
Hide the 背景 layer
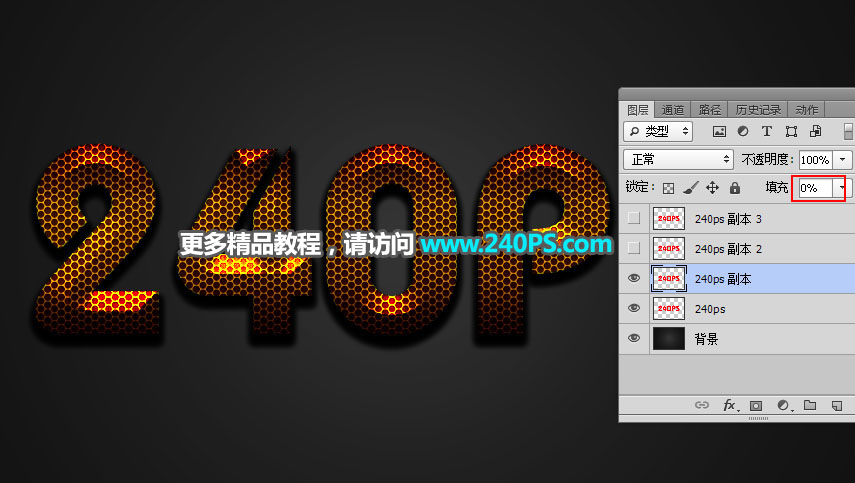point(634,338)
